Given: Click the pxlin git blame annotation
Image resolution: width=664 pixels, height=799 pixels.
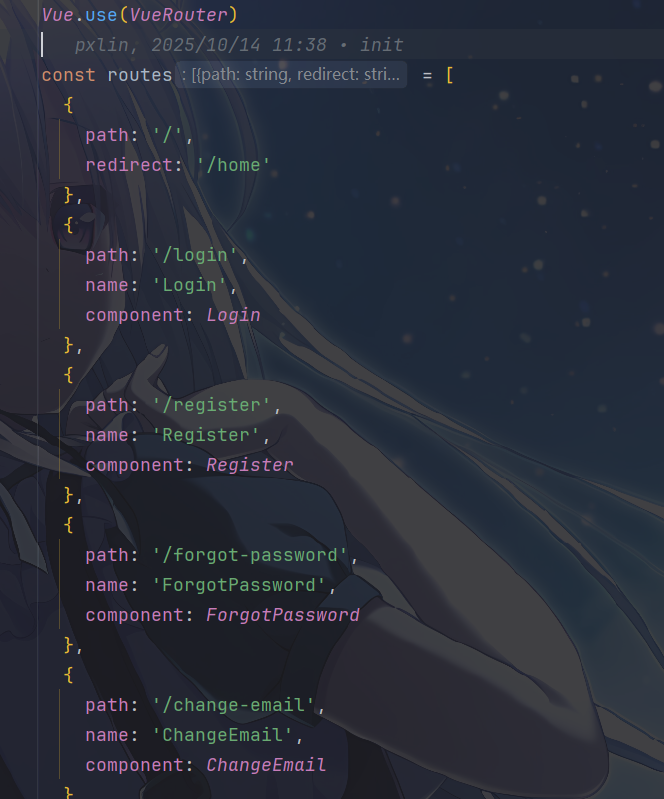Looking at the screenshot, I should point(239,45).
